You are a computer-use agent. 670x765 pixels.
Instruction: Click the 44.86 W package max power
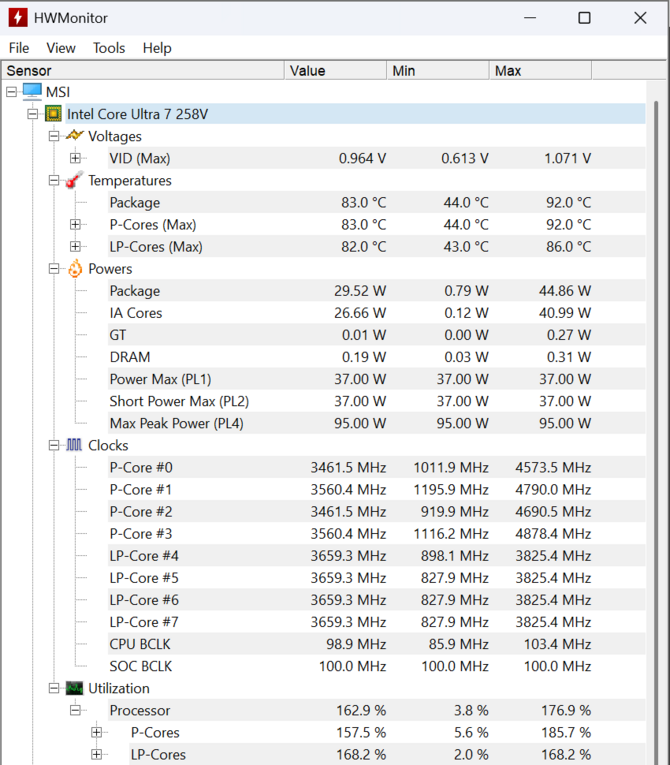(x=565, y=291)
